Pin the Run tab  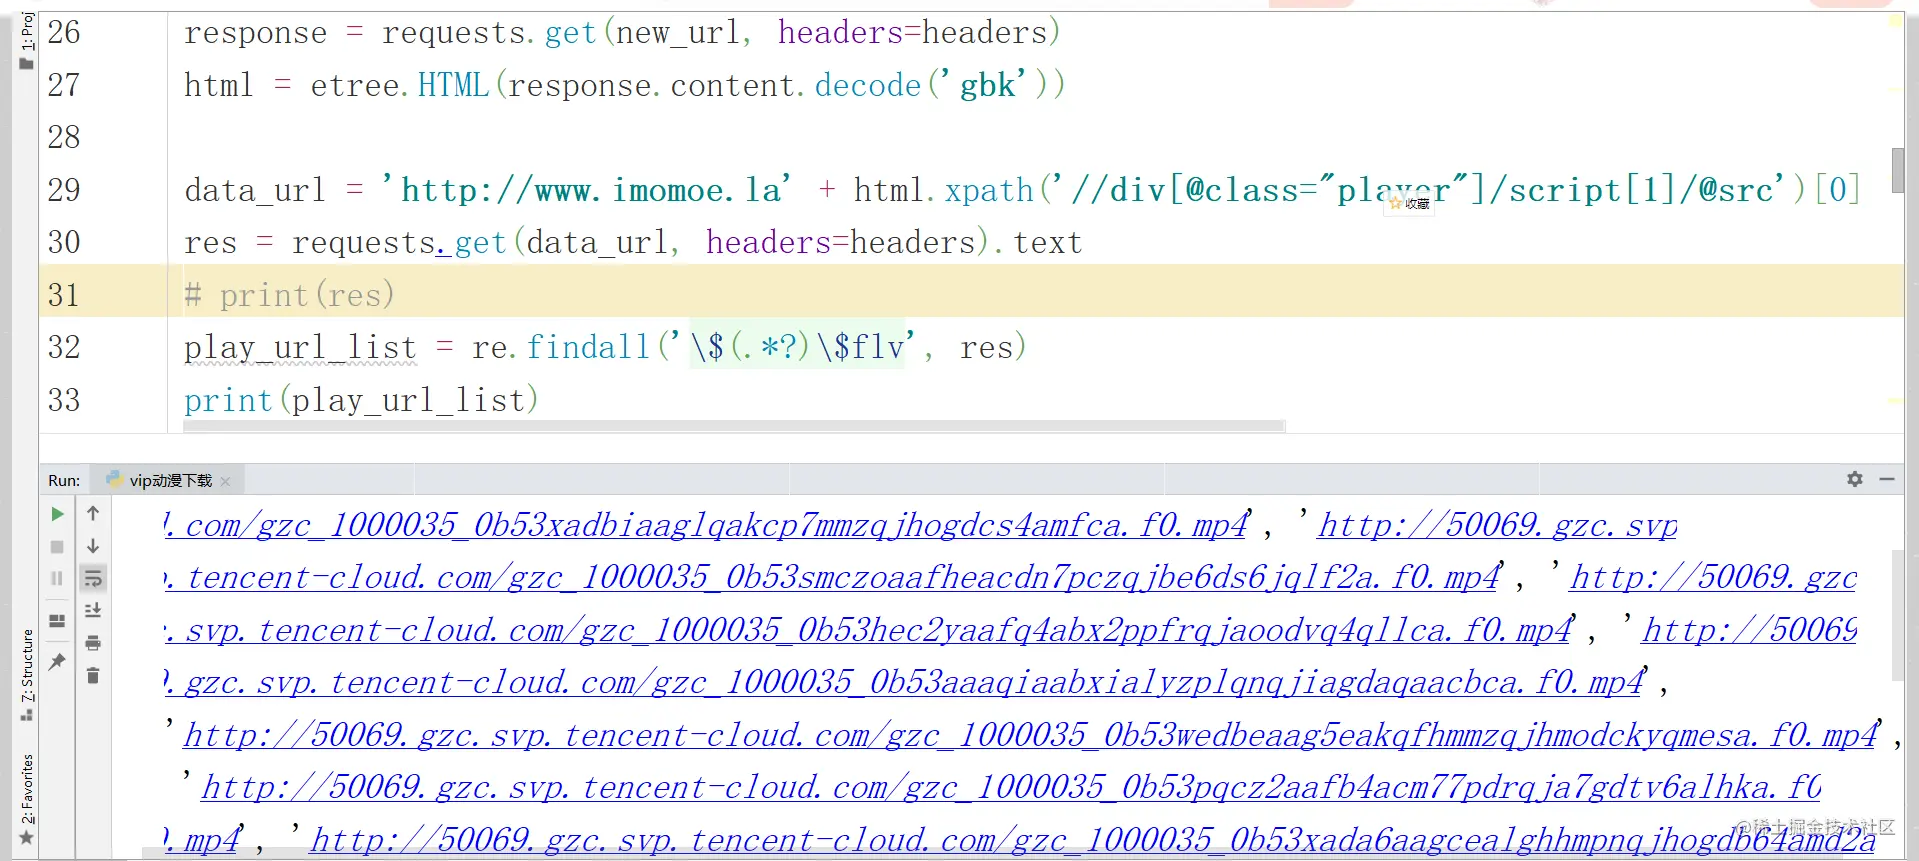click(57, 661)
